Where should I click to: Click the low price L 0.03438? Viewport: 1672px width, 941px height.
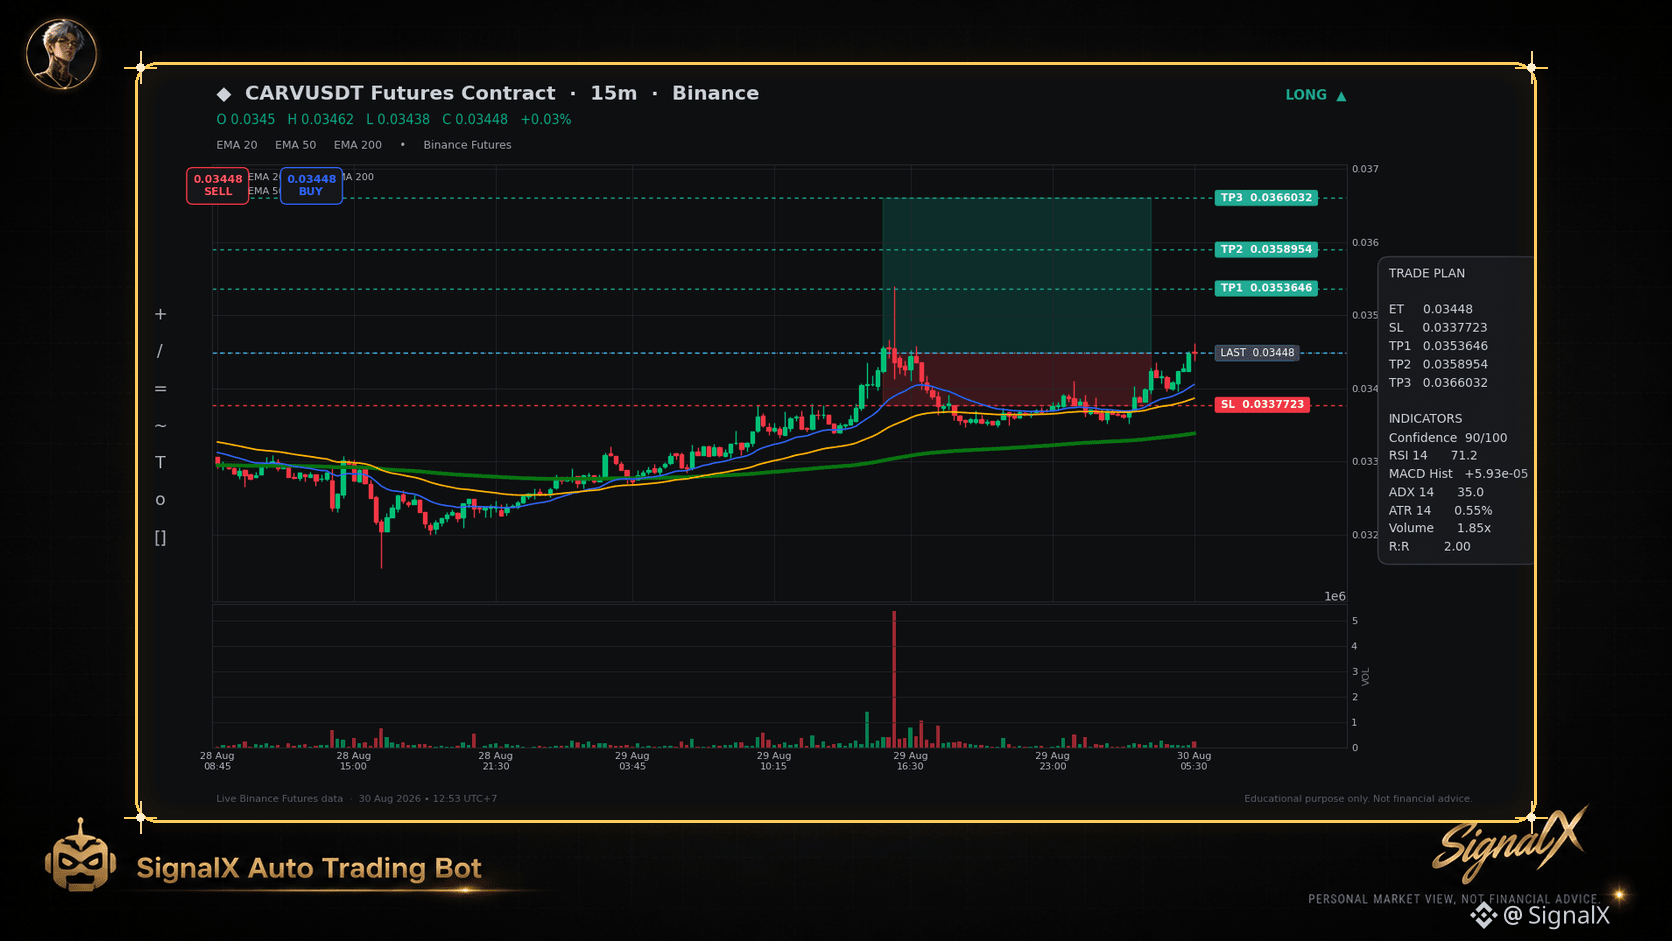tap(398, 119)
